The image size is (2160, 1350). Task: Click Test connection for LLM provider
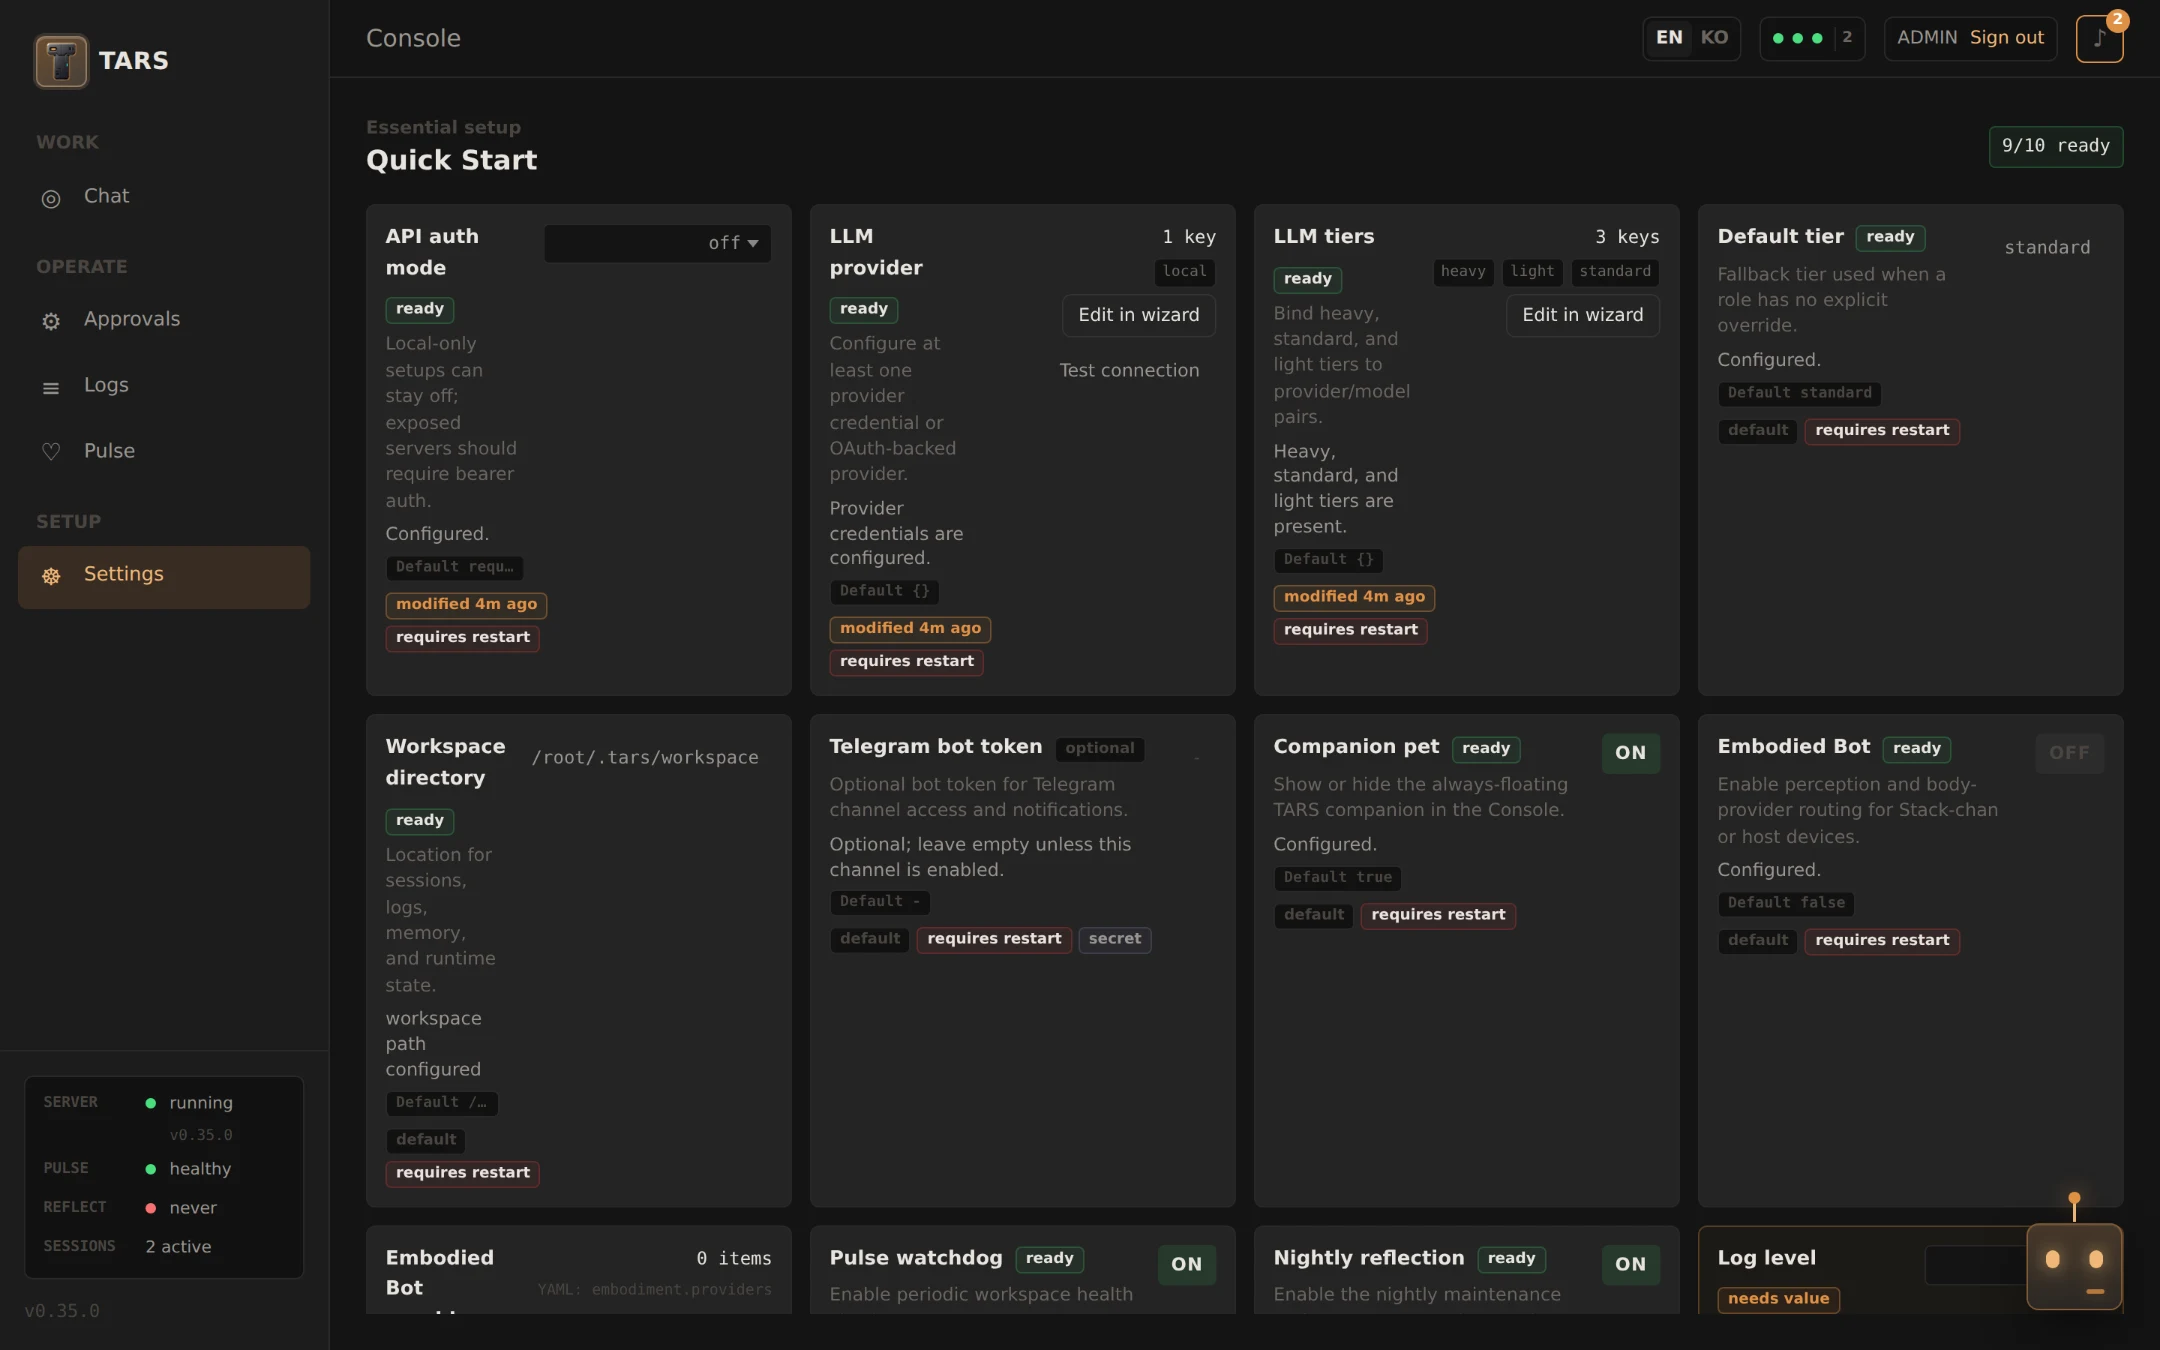pos(1129,371)
